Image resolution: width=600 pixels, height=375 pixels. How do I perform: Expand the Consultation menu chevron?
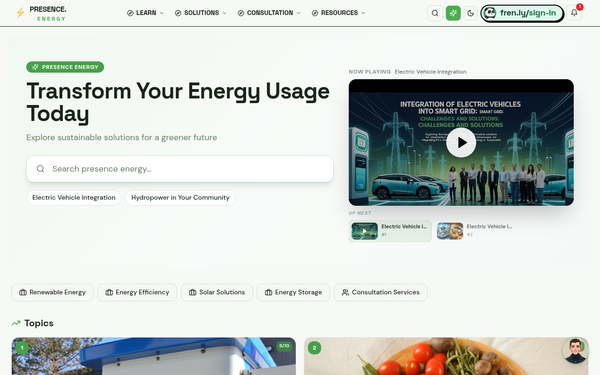pos(298,13)
